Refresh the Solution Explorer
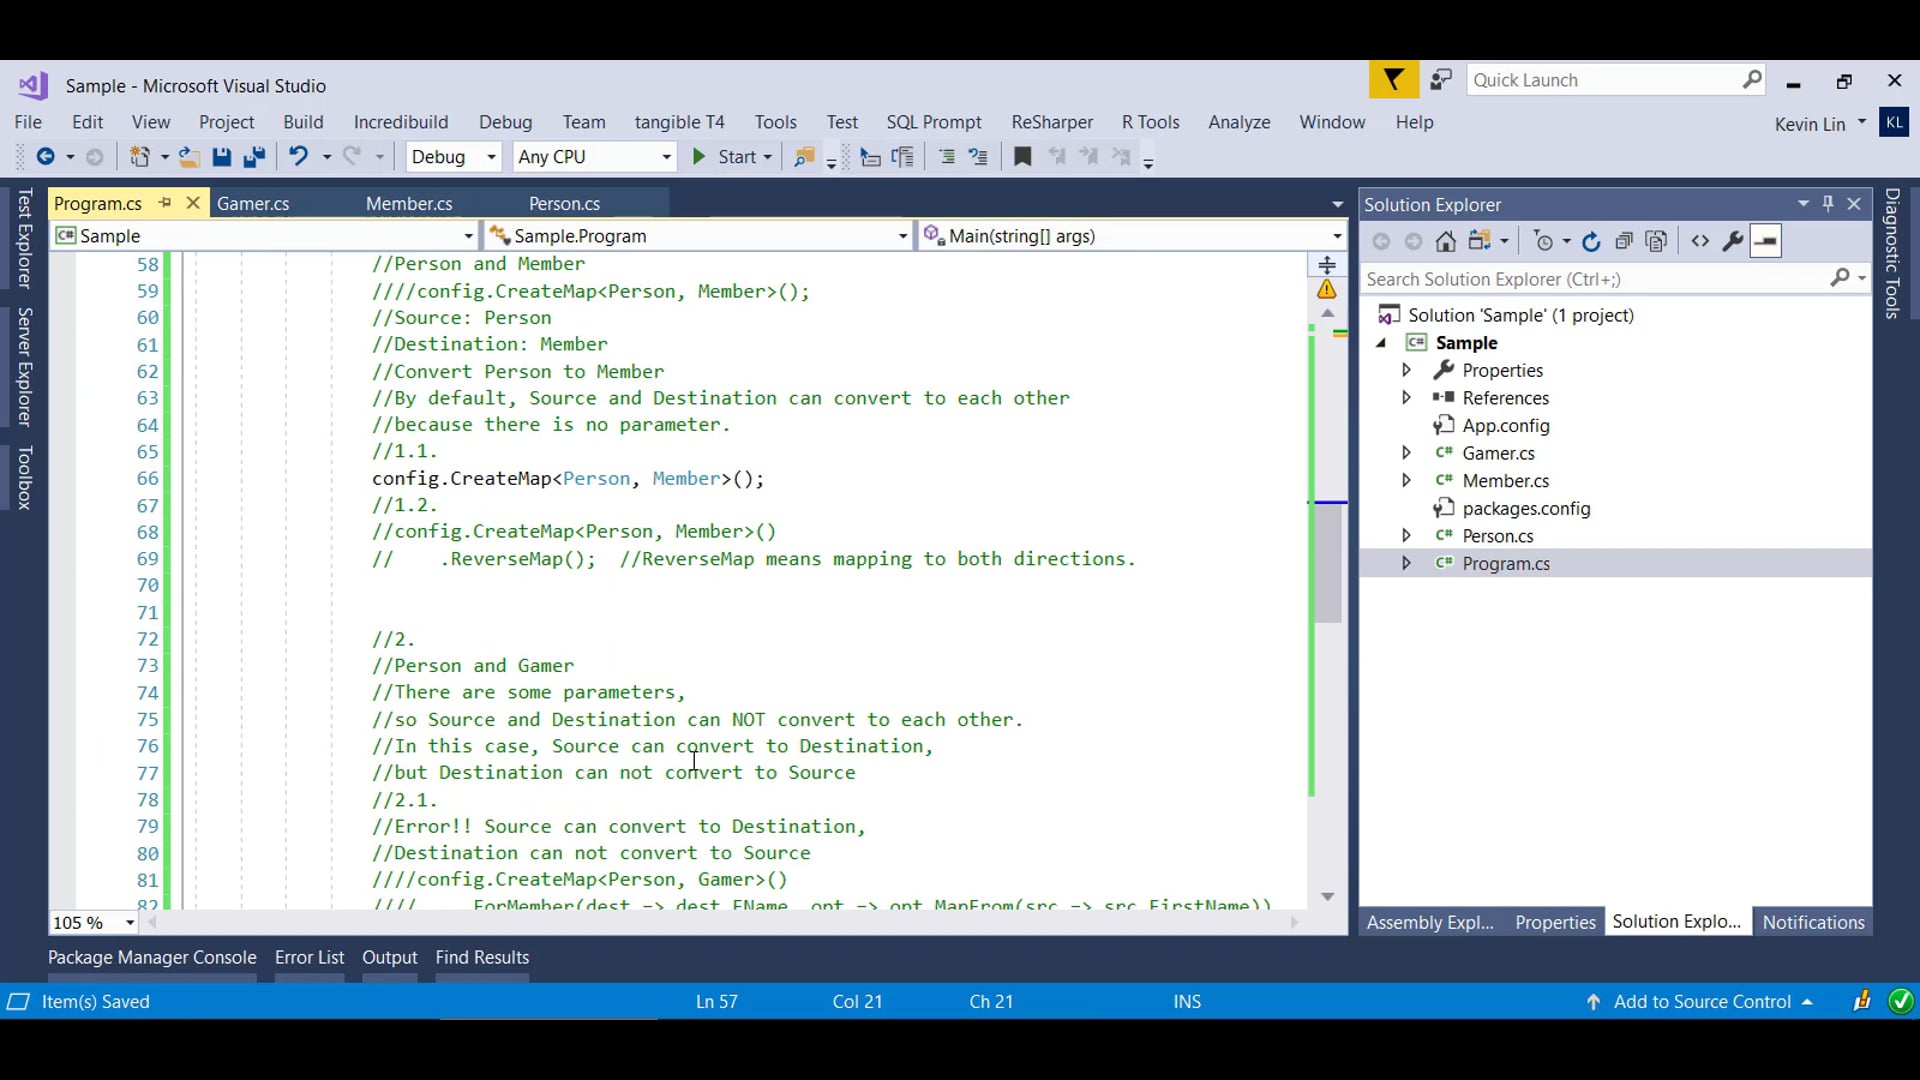 [1591, 241]
